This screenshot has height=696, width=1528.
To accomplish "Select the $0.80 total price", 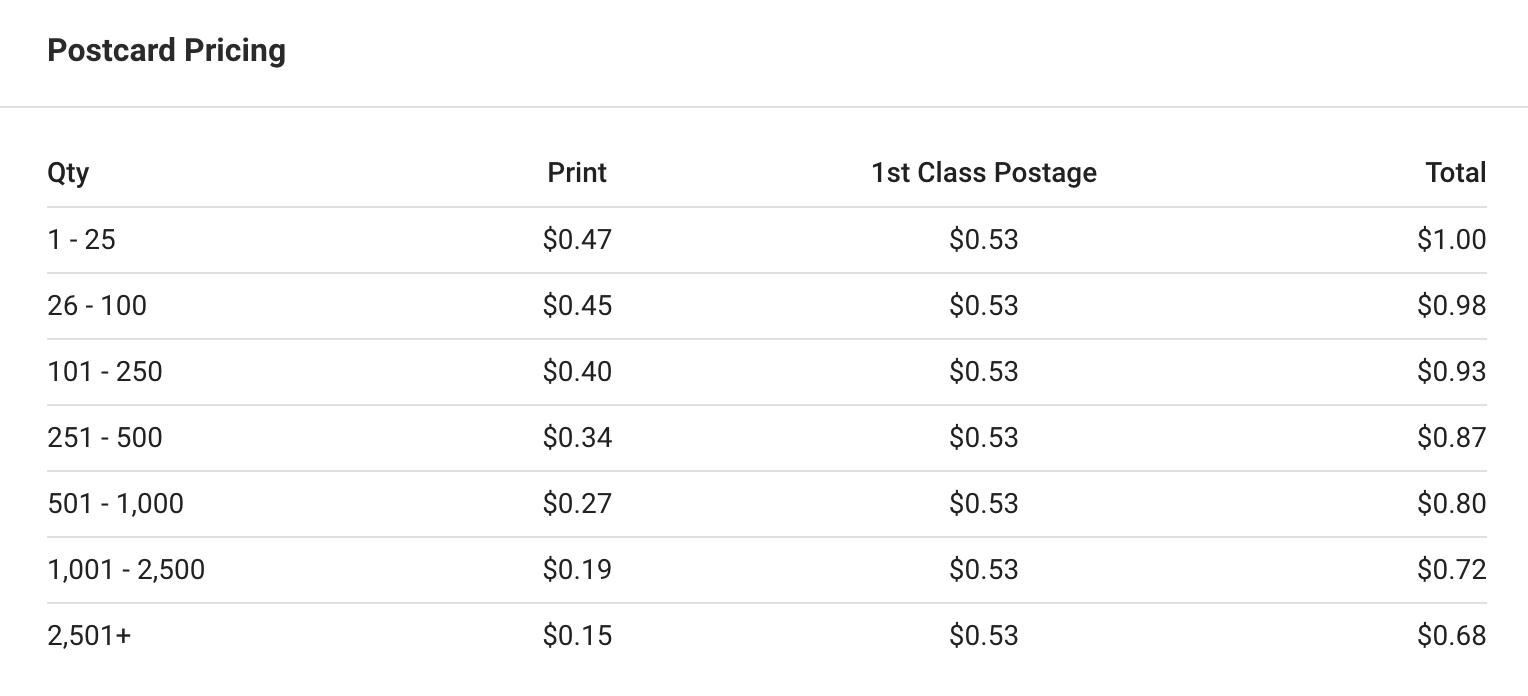I will 1452,504.
